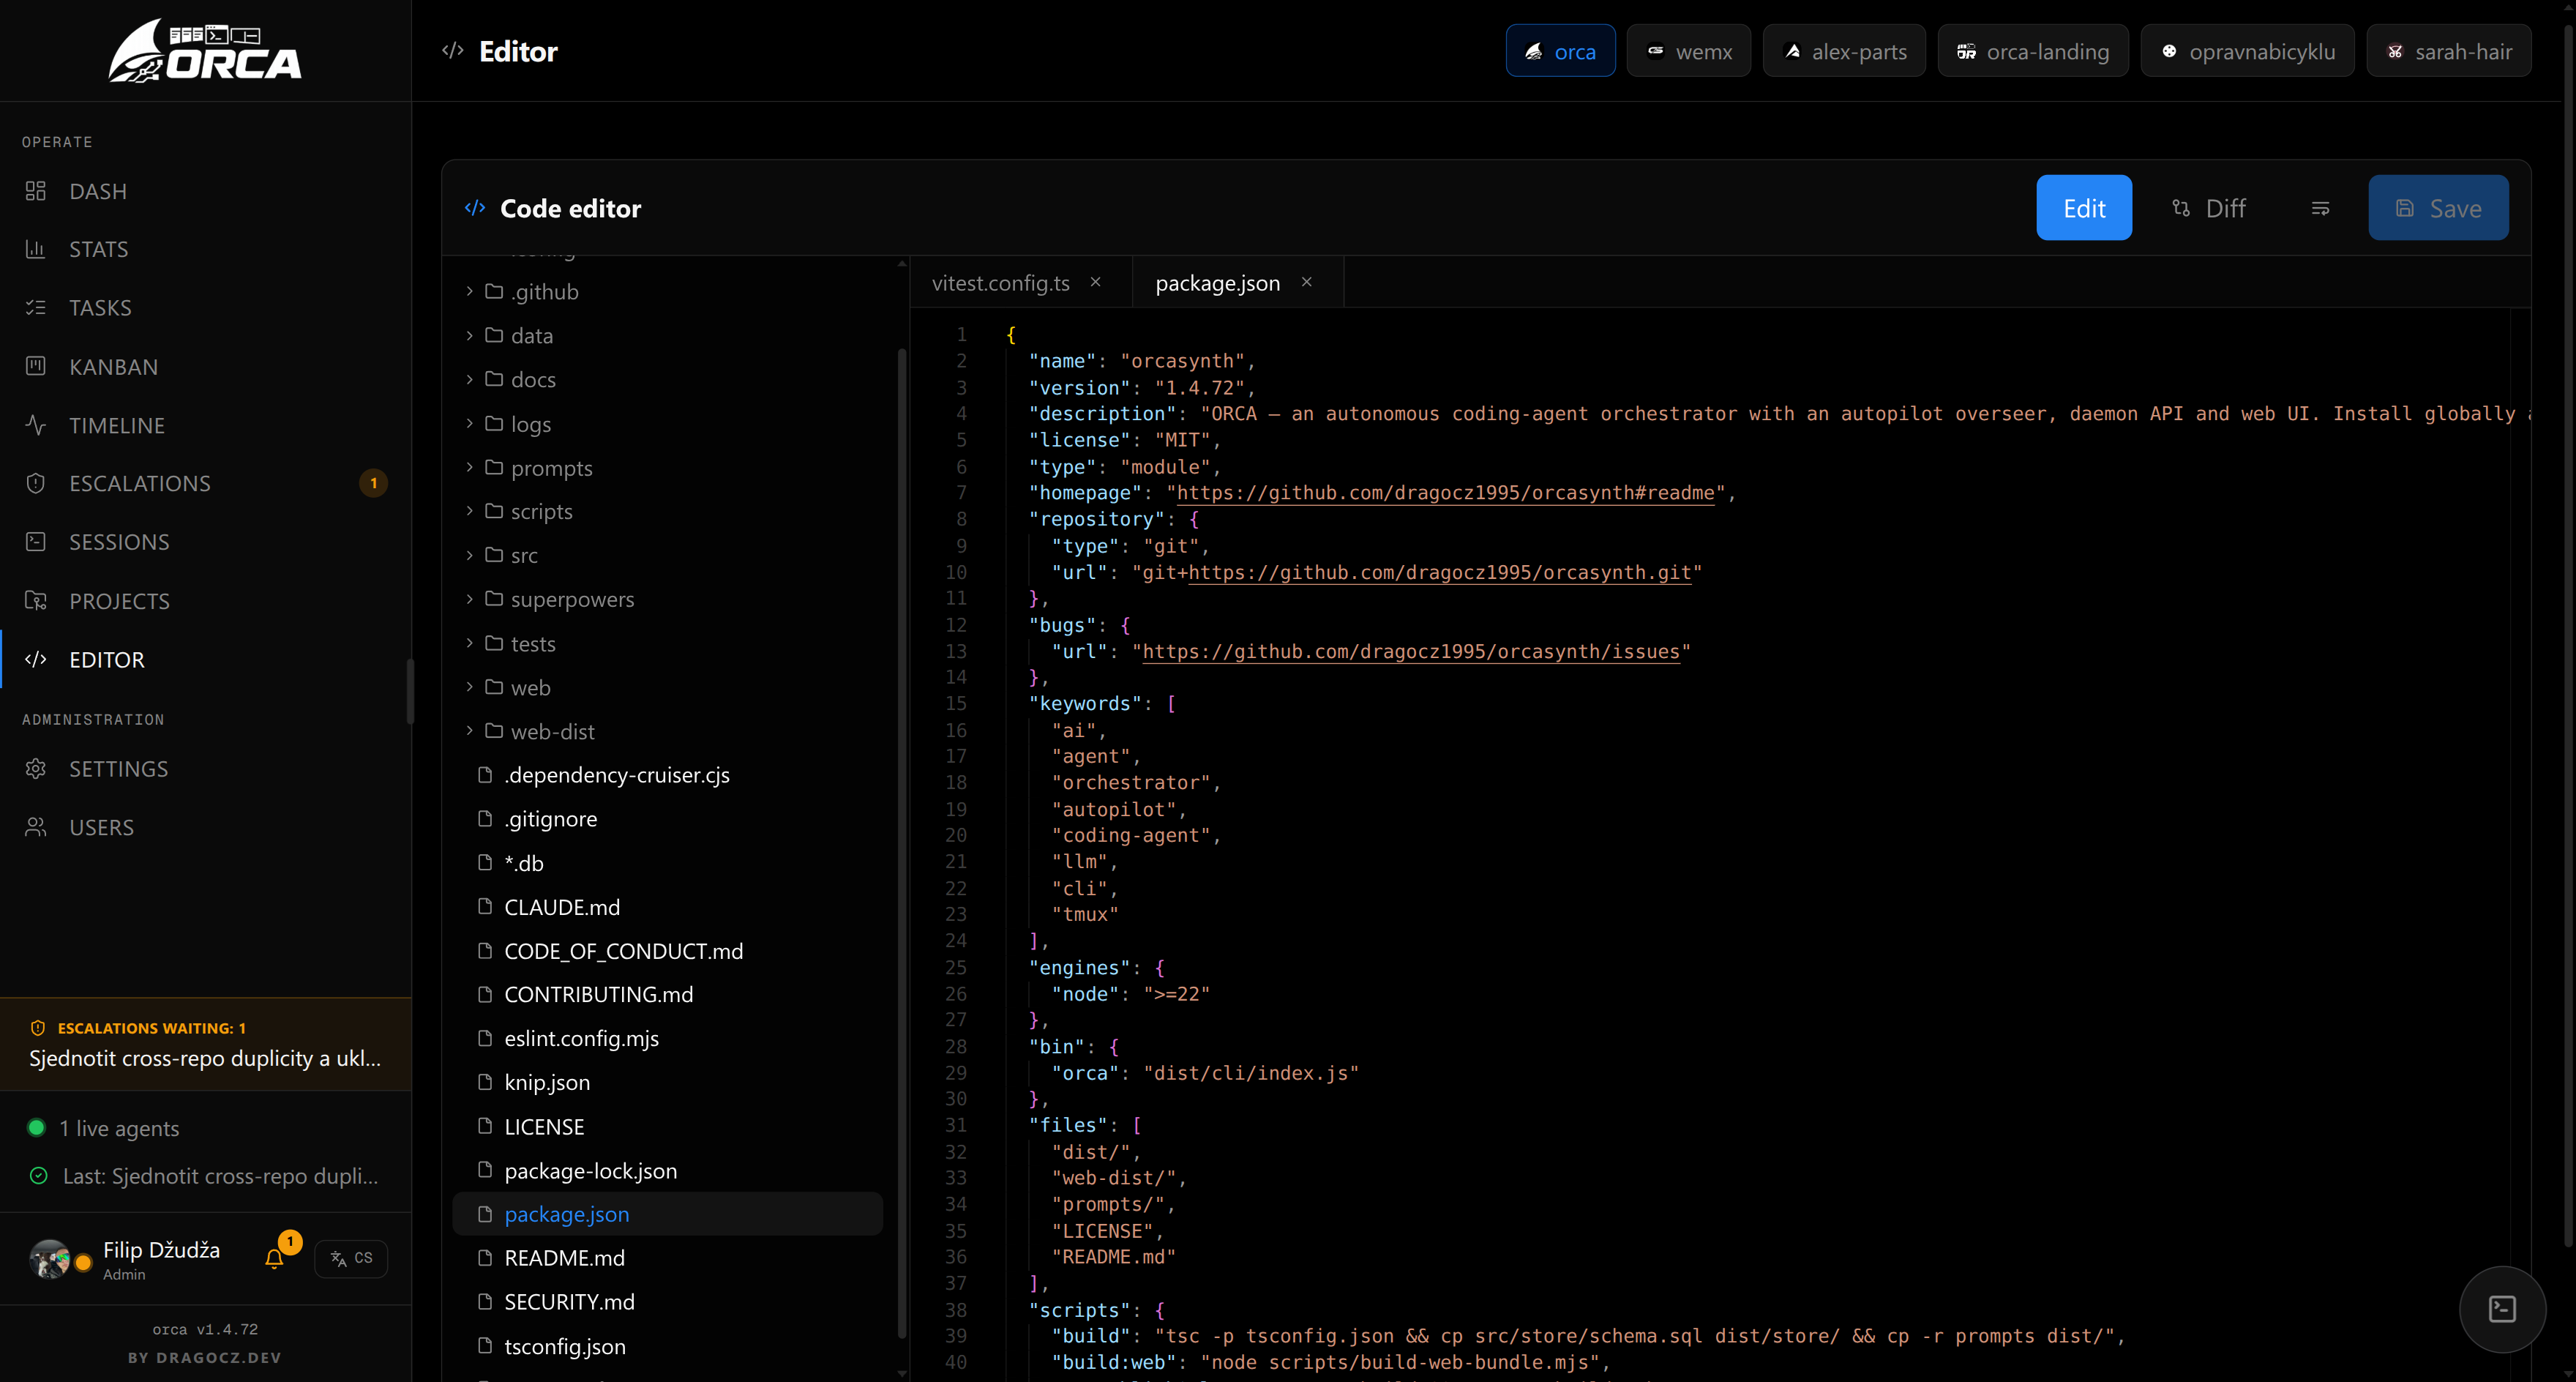The image size is (2576, 1382).
Task: Open the STATS page
Action: [205, 249]
